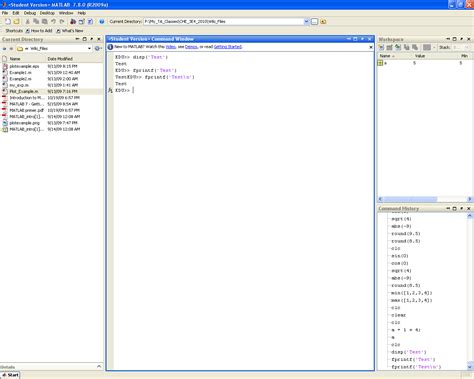Click Command History scroll up arrow
Viewport: 474px width, 379px height.
[470, 216]
